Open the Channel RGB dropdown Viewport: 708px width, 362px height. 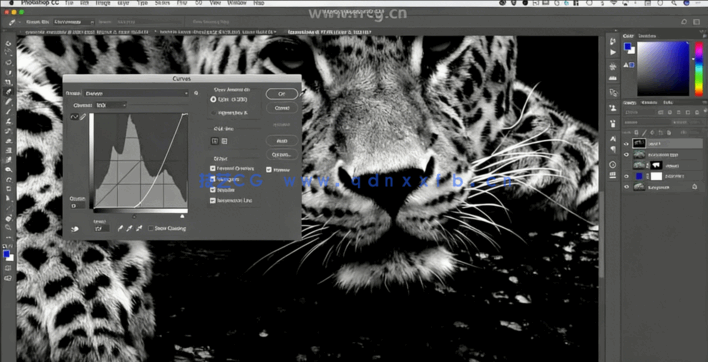111,105
